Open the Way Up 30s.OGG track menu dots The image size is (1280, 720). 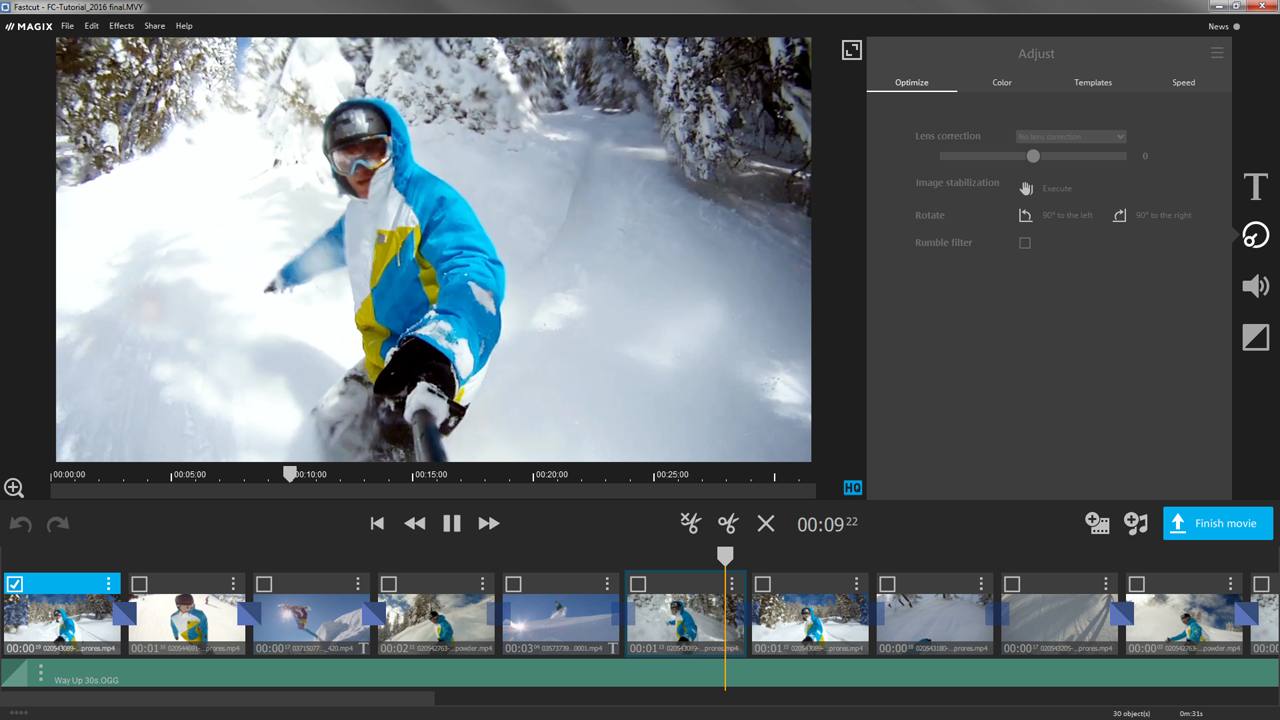tap(41, 673)
